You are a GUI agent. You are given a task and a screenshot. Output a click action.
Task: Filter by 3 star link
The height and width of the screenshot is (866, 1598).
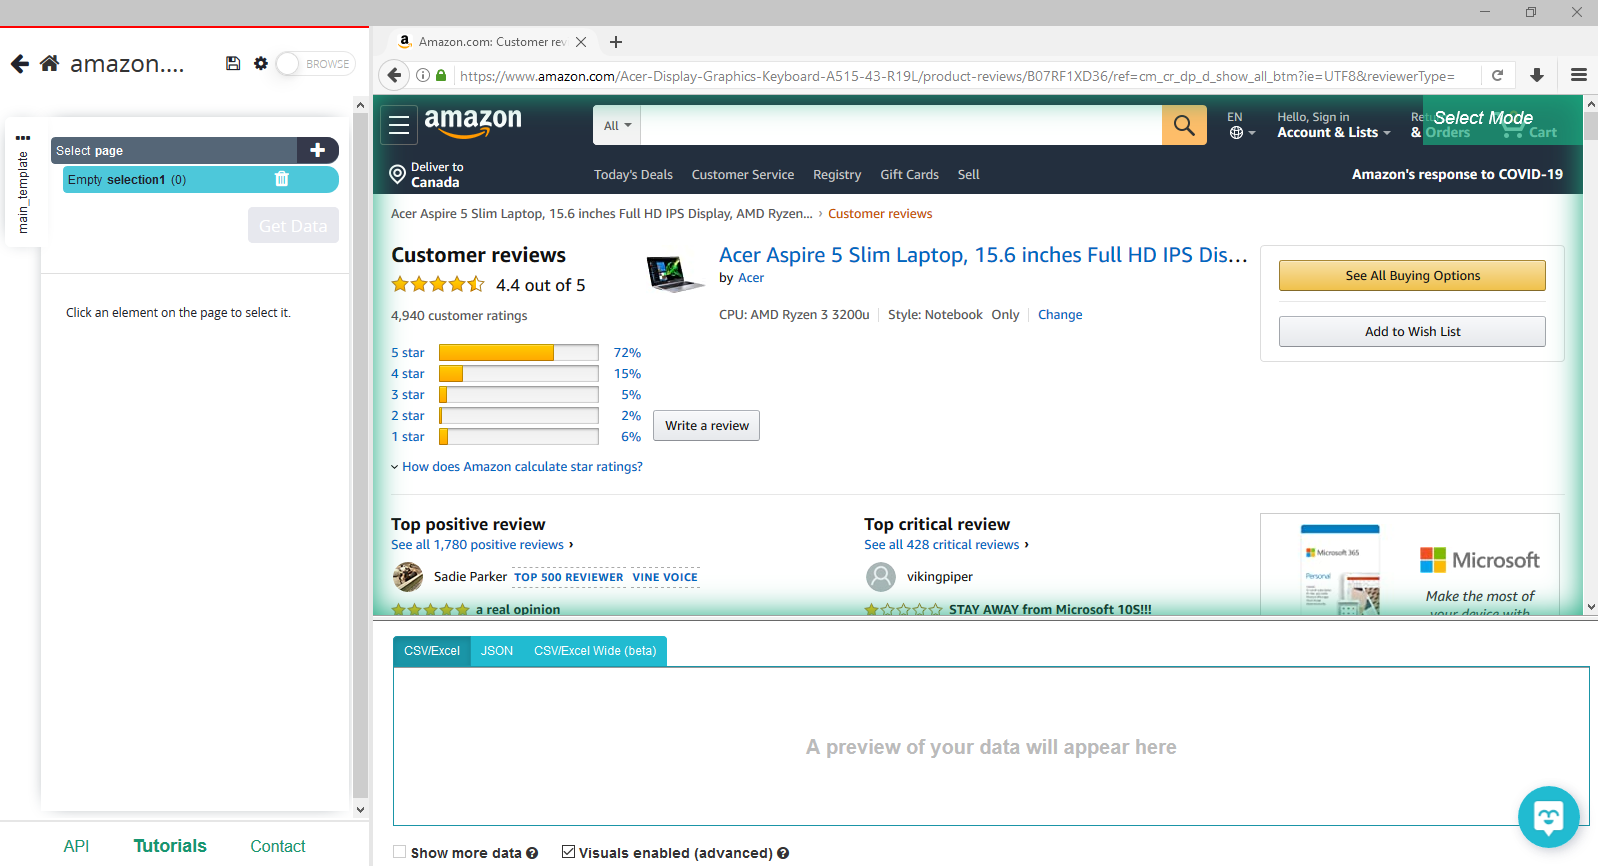(x=408, y=394)
